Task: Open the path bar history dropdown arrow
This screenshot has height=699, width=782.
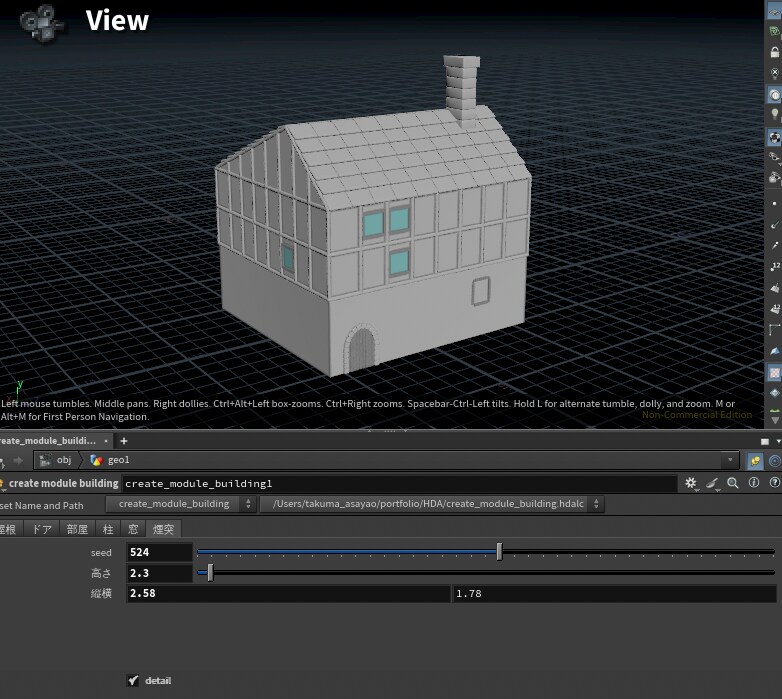Action: 730,460
